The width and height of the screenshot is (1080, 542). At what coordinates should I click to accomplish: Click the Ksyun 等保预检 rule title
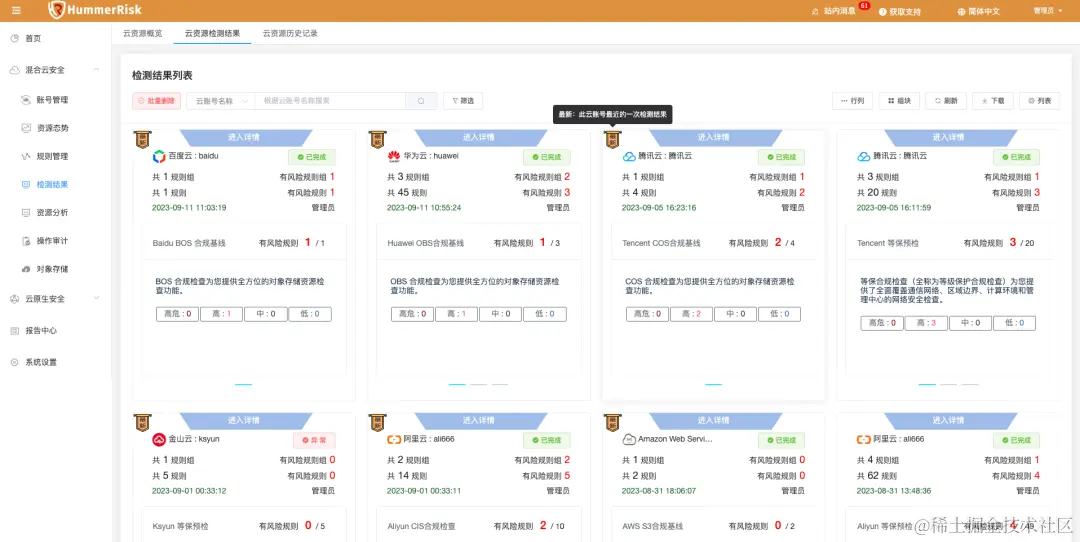pyautogui.click(x=180, y=526)
